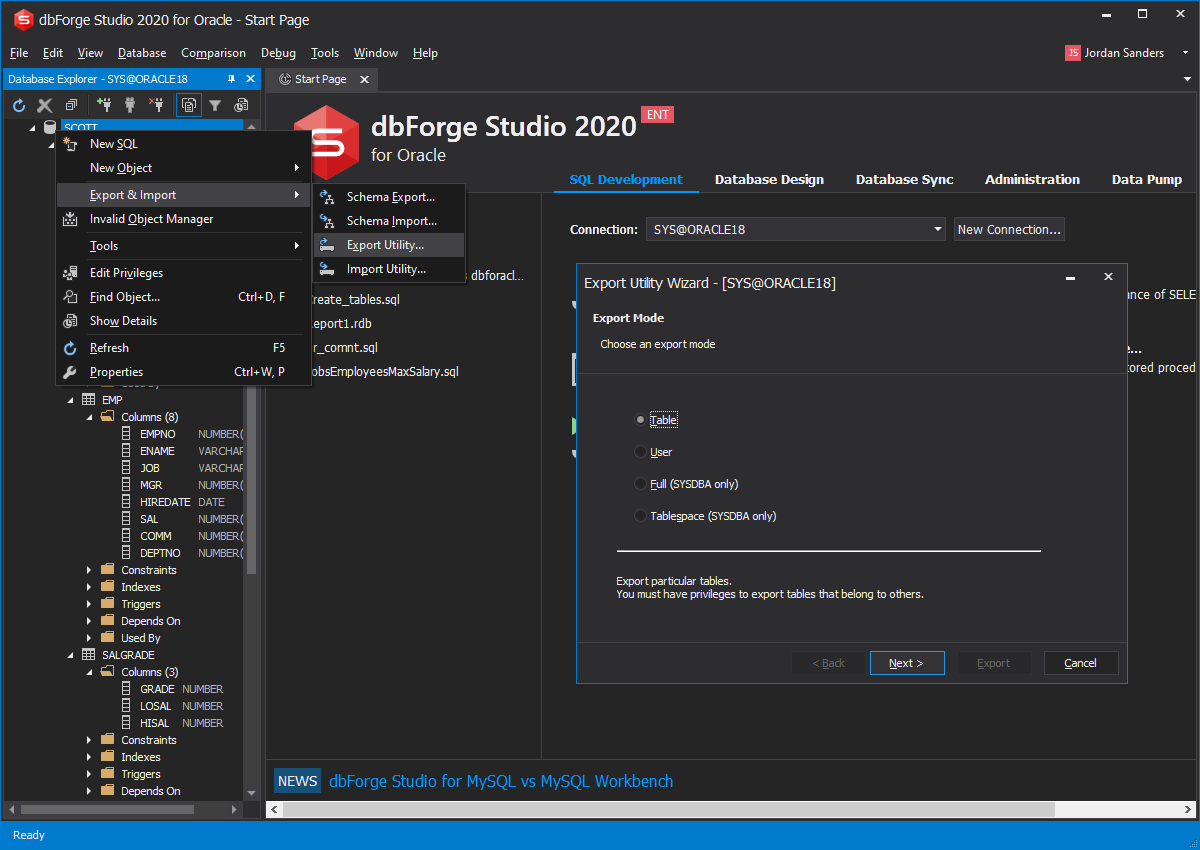The image size is (1200, 850).
Task: Open the tab list arrow beside Start Page
Action: pyautogui.click(x=1187, y=79)
